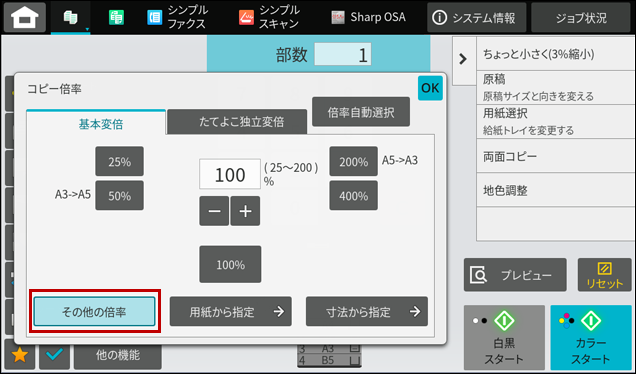Set ratio to 400%
636x374 pixels.
point(353,196)
